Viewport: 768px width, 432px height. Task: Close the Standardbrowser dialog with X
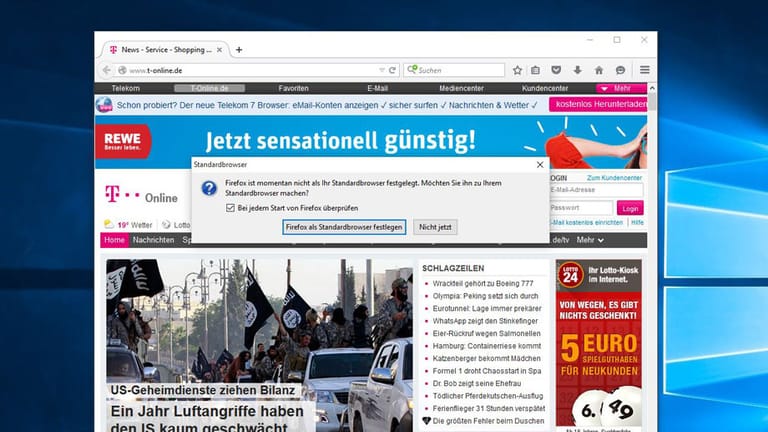point(540,165)
